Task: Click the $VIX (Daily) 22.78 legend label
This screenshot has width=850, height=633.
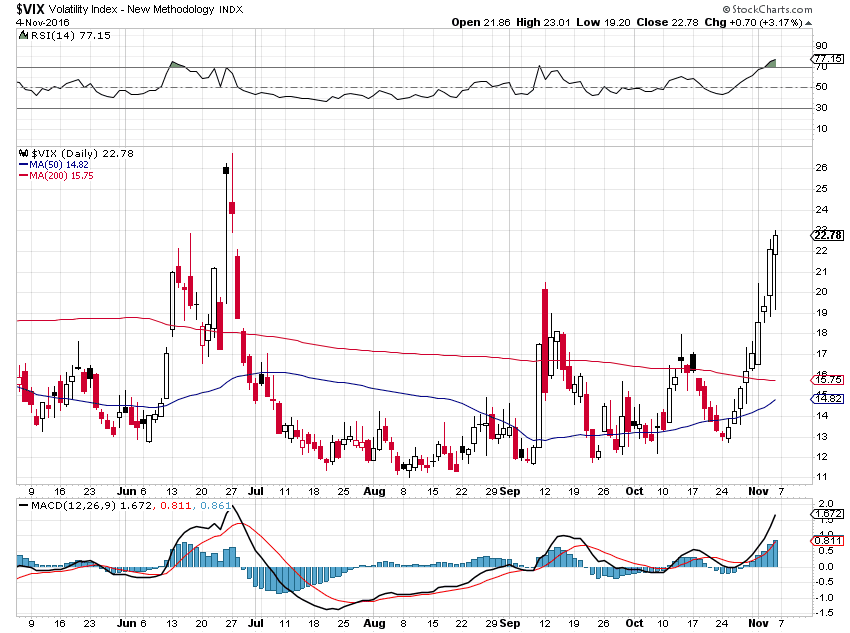Action: [82, 153]
